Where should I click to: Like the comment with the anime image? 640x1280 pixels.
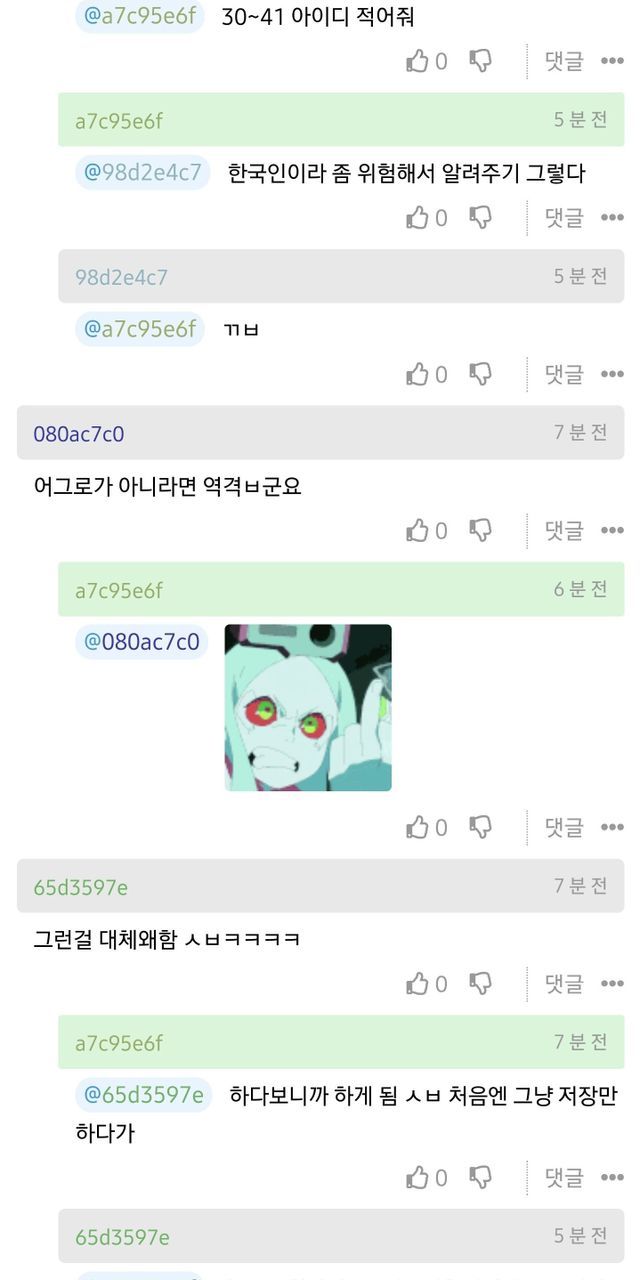point(417,827)
